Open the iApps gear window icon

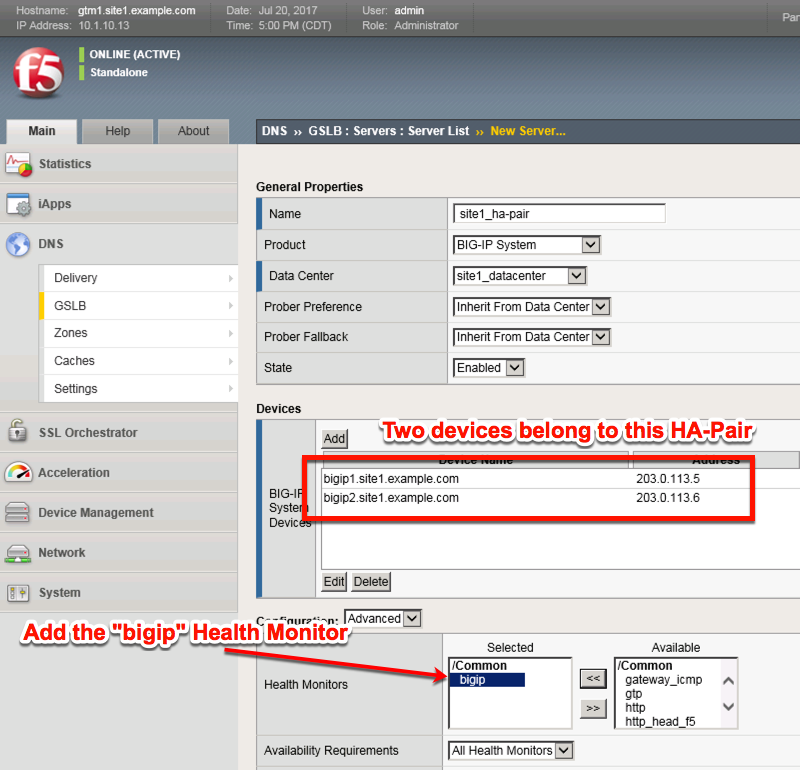click(x=18, y=204)
